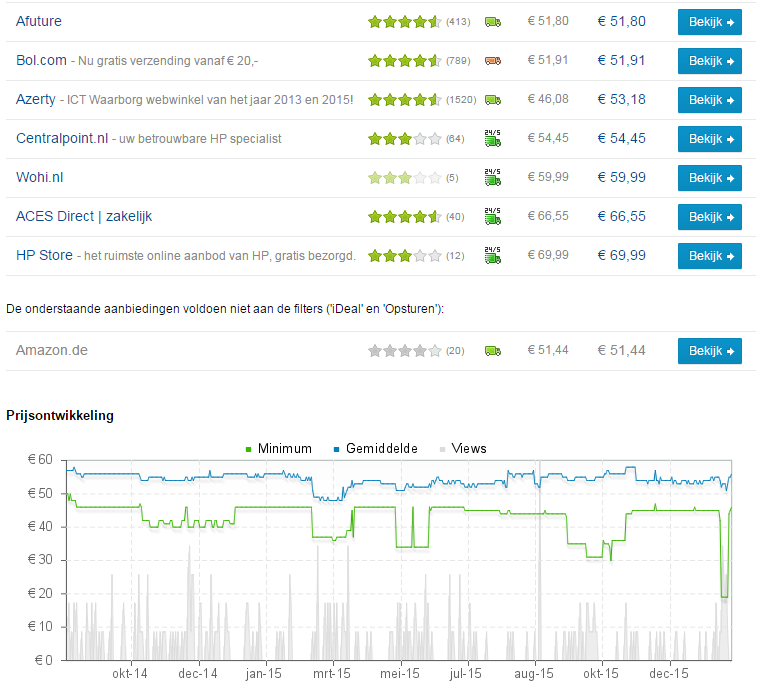The height and width of the screenshot is (697, 777).
Task: Click Wohi.nl 24/5 delivery truck icon
Action: (x=493, y=177)
